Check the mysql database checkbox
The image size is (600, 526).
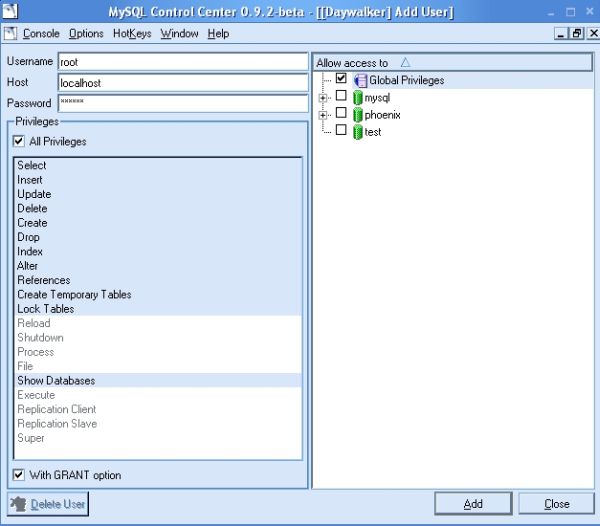341,95
